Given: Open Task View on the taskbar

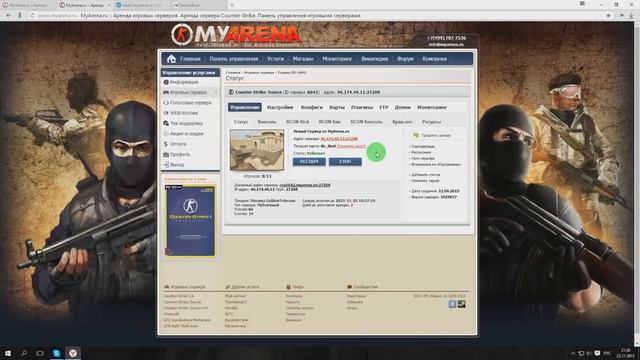Looking at the screenshot, I should tap(40, 353).
